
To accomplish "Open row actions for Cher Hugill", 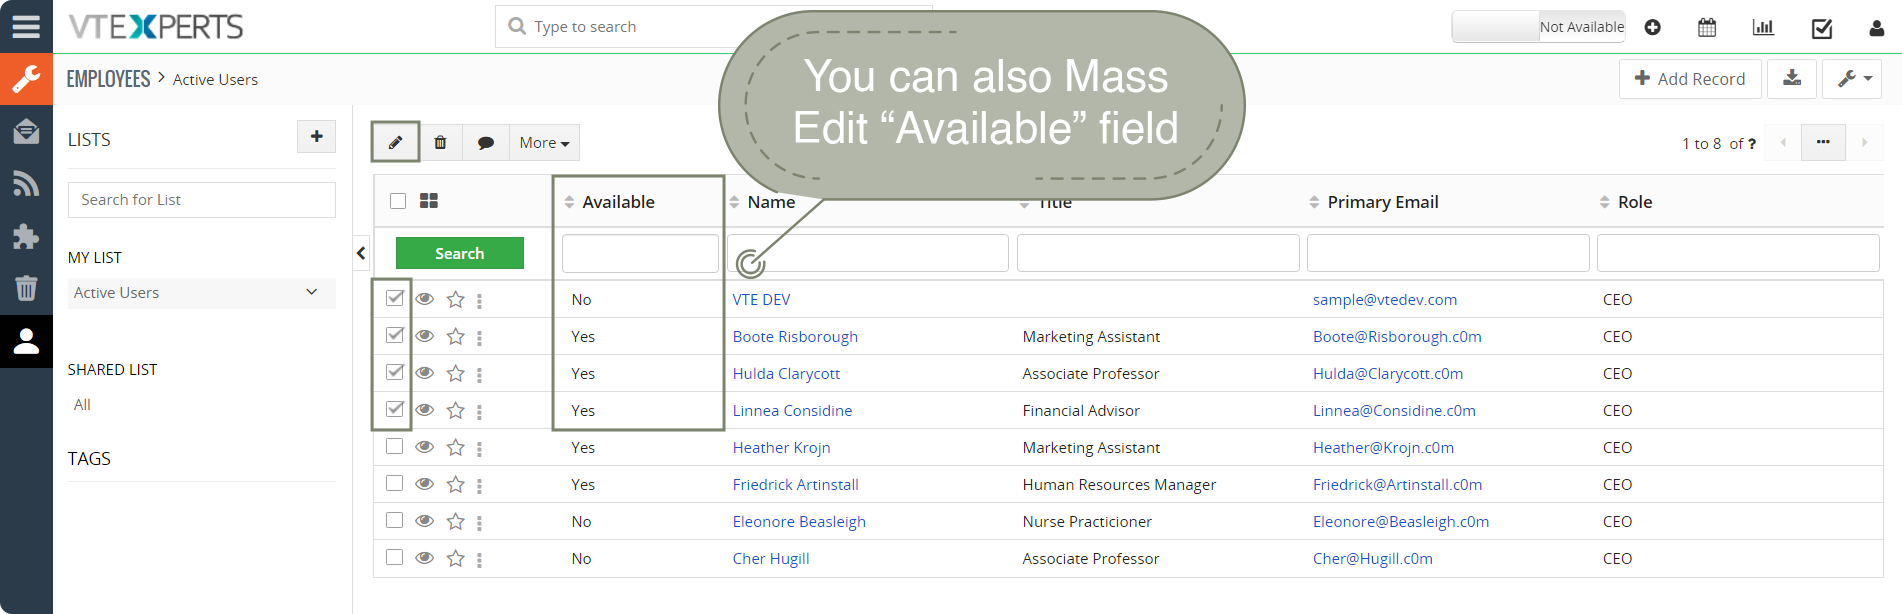I will 479,559.
